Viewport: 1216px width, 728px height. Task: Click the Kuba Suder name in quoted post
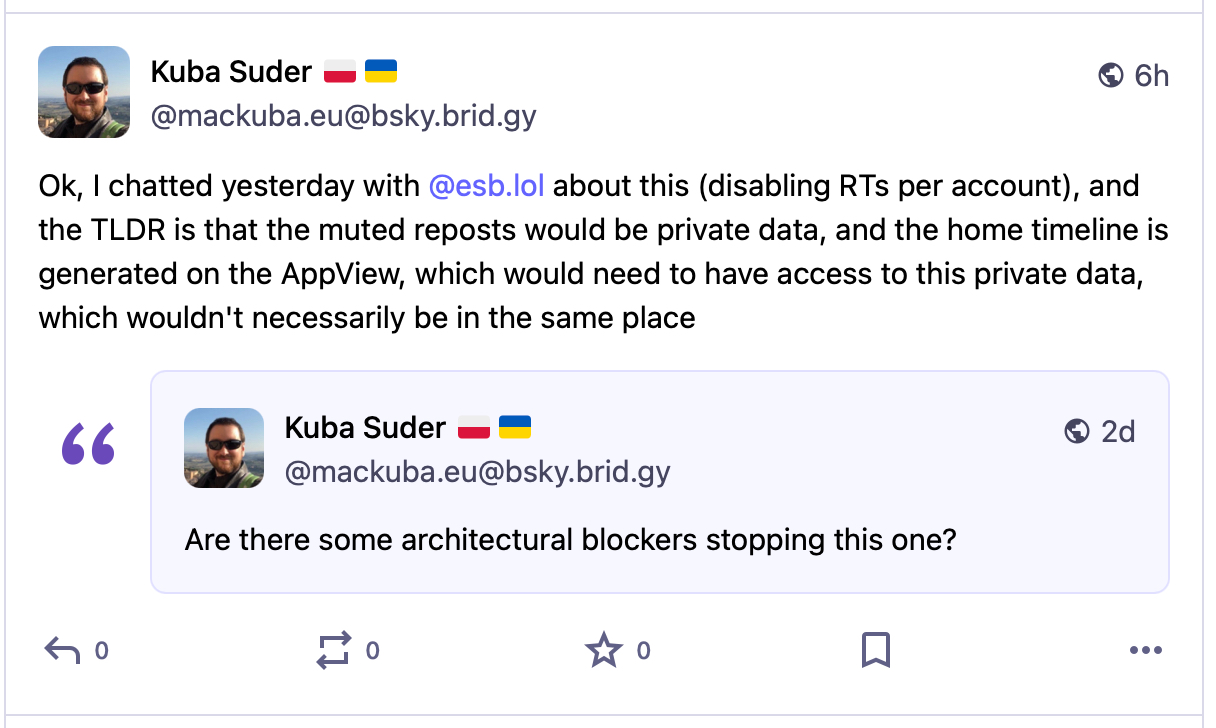tap(365, 428)
